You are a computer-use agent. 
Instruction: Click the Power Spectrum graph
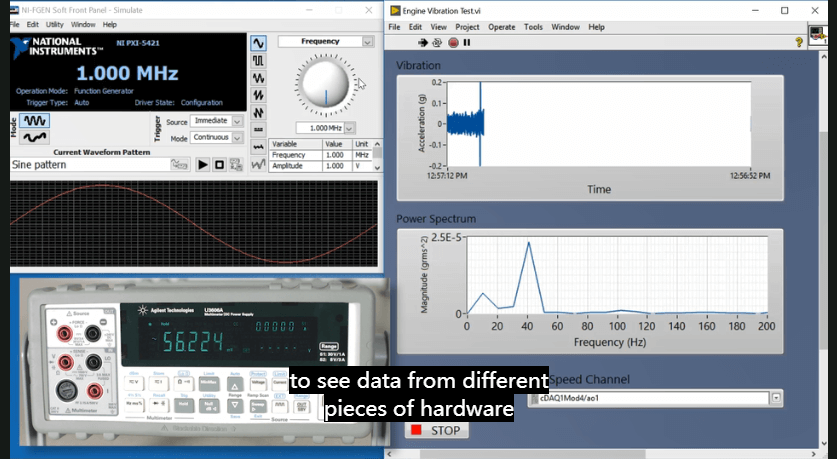coord(617,275)
